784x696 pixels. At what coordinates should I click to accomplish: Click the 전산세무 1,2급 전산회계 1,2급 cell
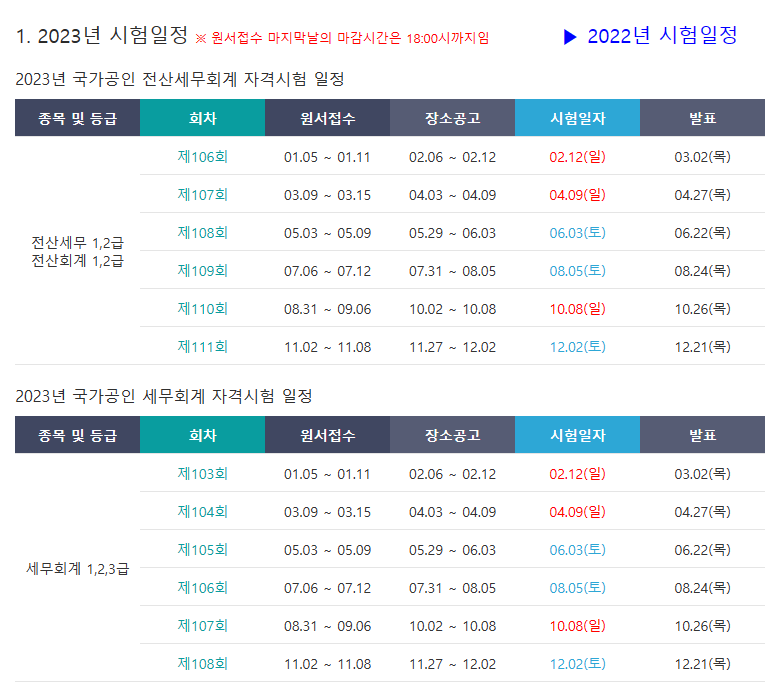(x=78, y=252)
